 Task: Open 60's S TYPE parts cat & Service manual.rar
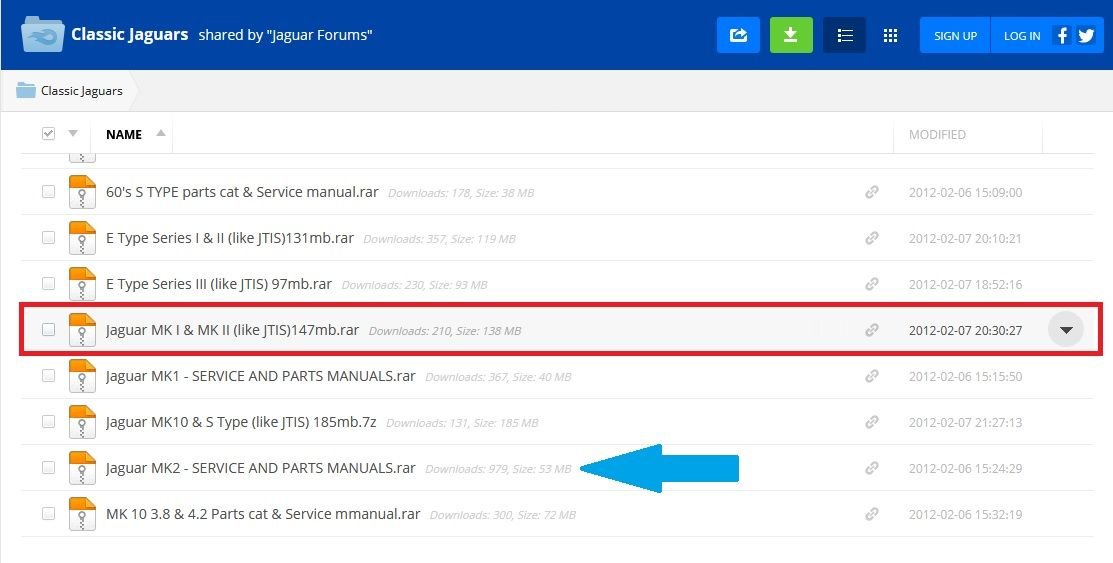[242, 192]
